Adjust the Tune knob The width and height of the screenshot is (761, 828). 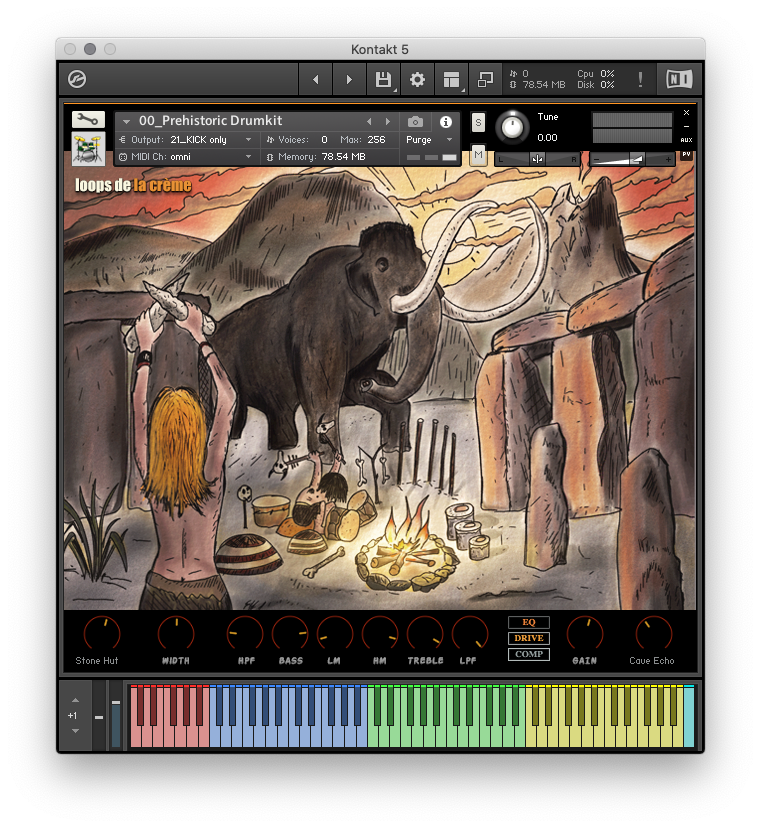(512, 127)
